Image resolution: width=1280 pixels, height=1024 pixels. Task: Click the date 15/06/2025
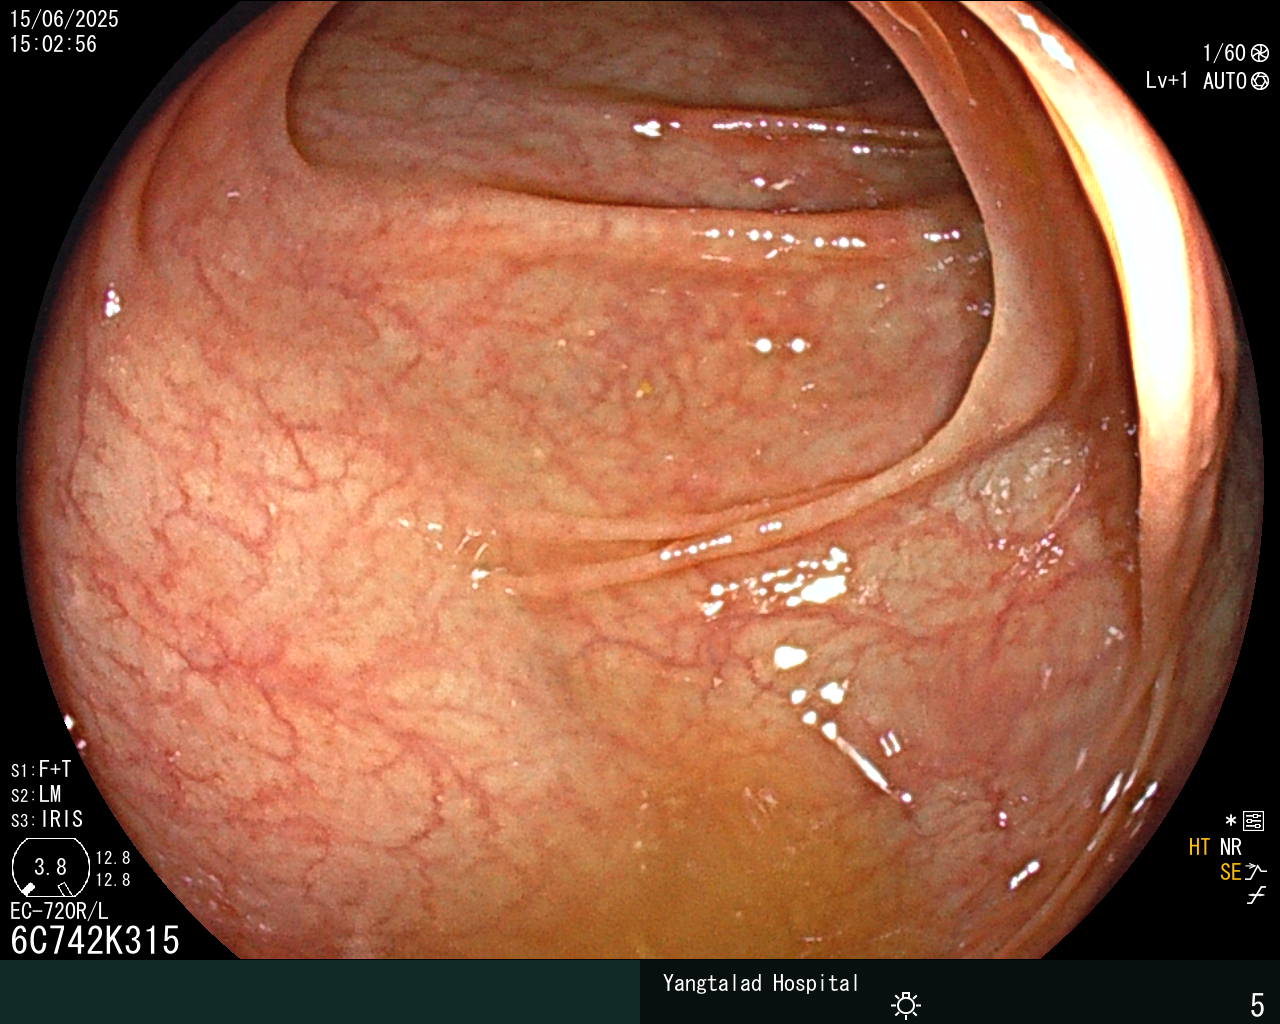point(64,19)
